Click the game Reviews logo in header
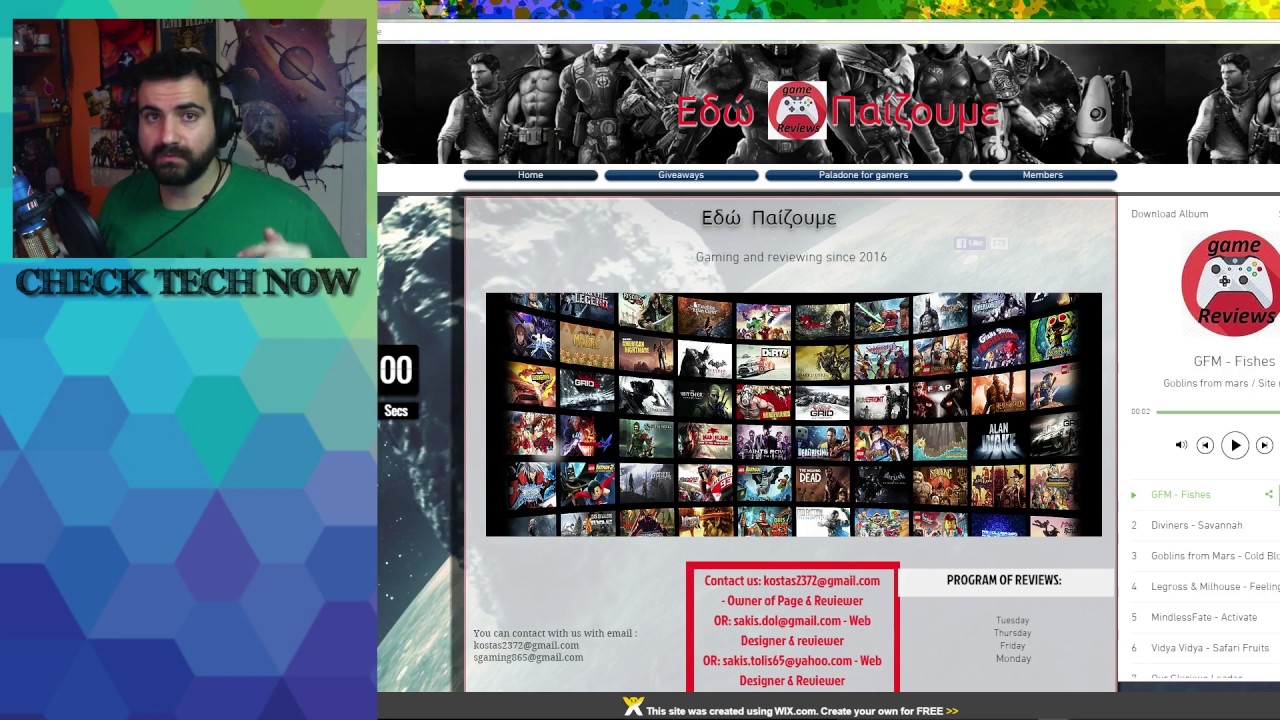The image size is (1280, 720). click(797, 110)
